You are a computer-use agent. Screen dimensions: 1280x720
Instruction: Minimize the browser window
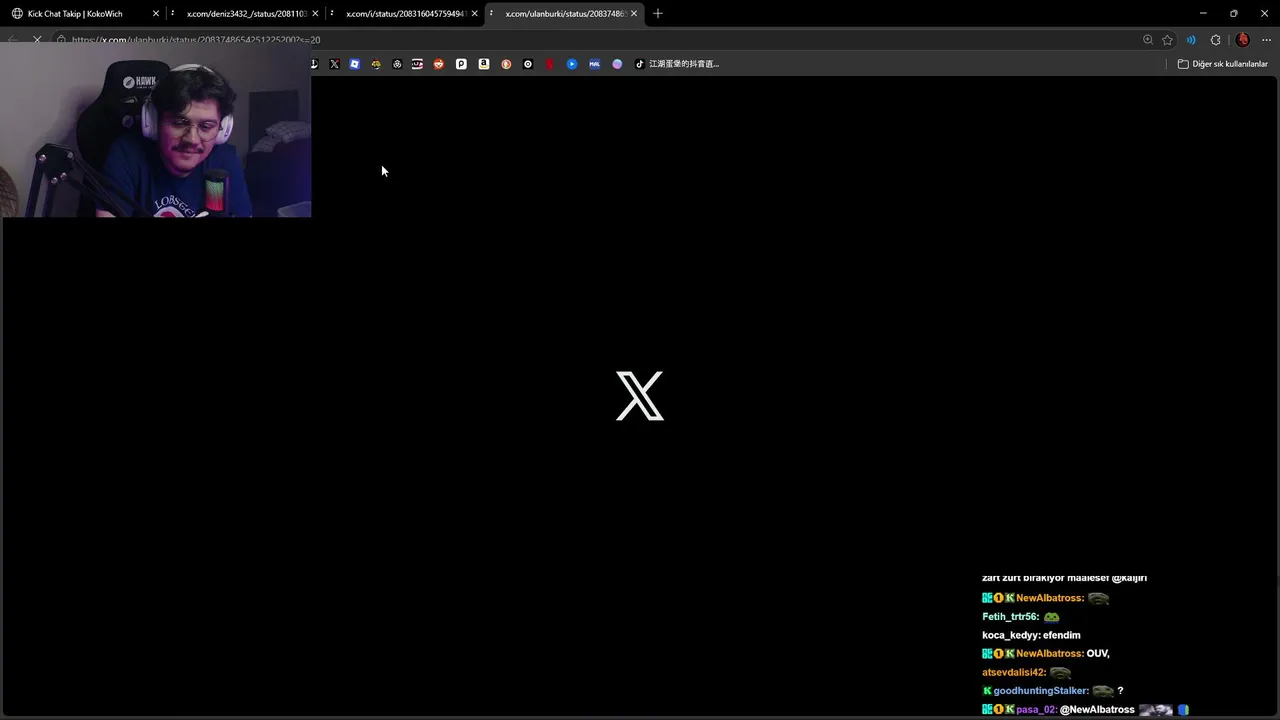(1203, 14)
